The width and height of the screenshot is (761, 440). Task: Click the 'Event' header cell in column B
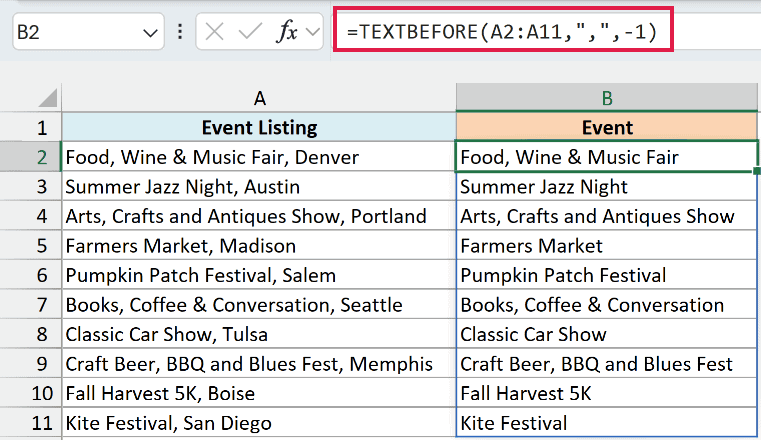point(607,128)
